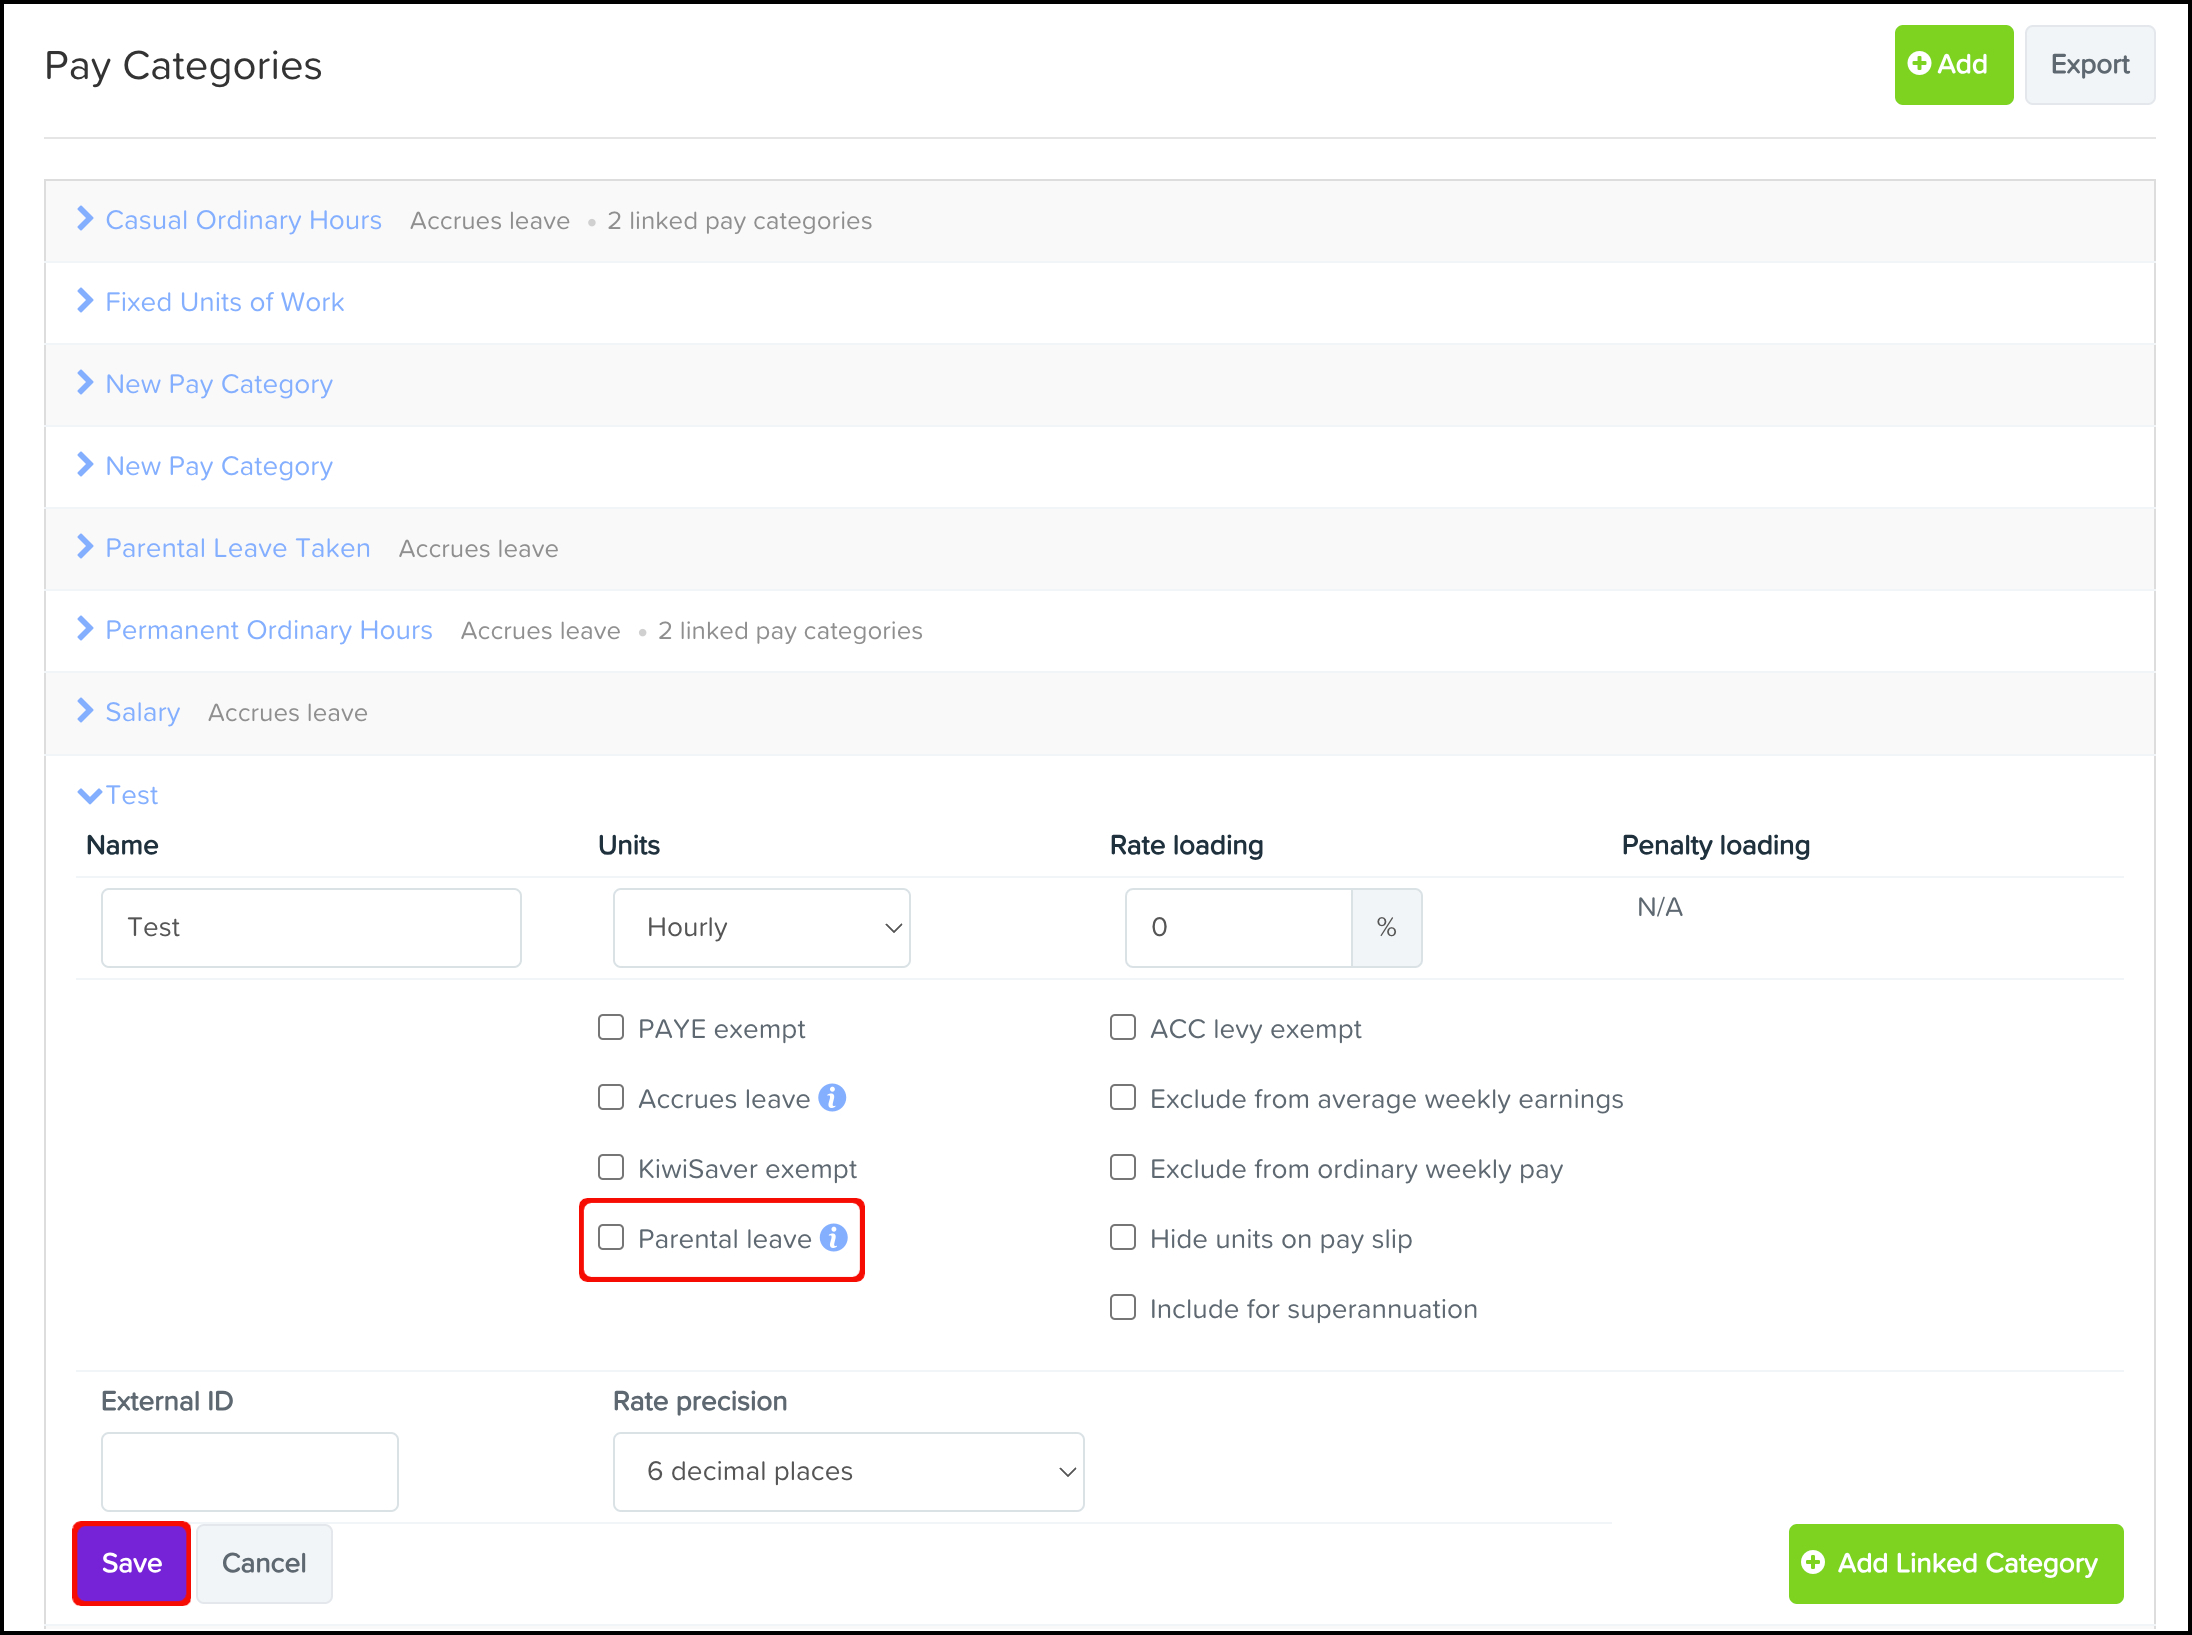Click the Parental leave info icon
2192x1635 pixels.
833,1238
